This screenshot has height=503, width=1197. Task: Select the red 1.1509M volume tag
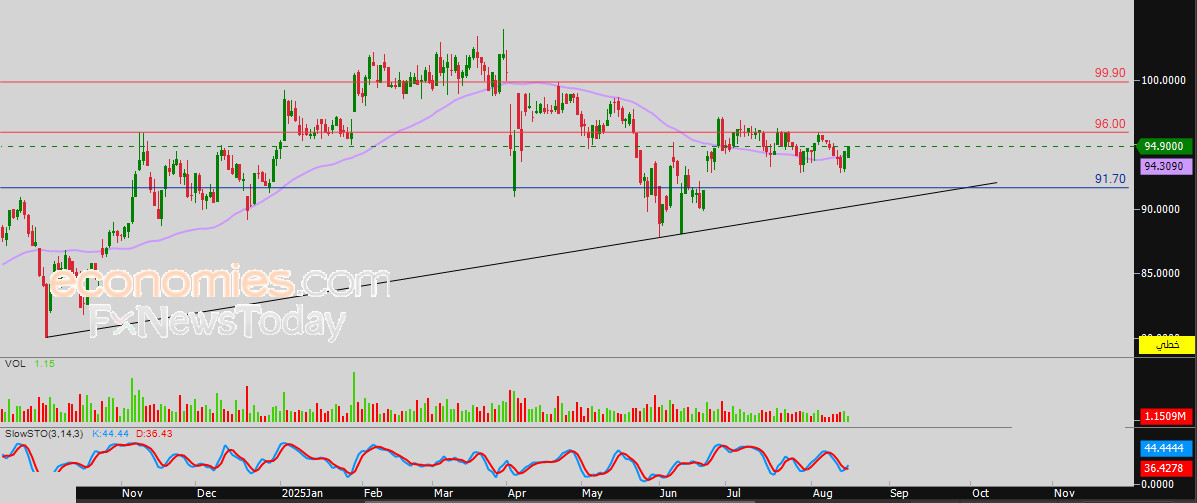(1166, 417)
